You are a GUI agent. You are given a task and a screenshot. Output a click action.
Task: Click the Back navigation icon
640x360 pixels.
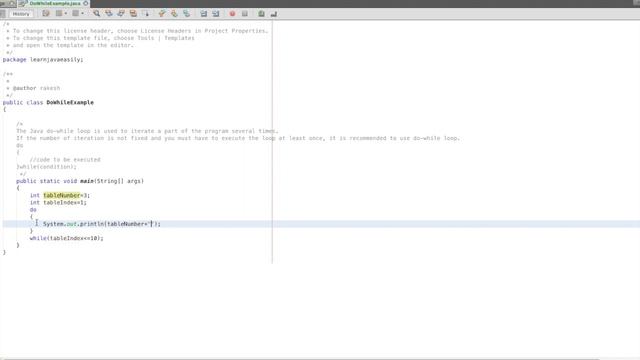click(59, 13)
